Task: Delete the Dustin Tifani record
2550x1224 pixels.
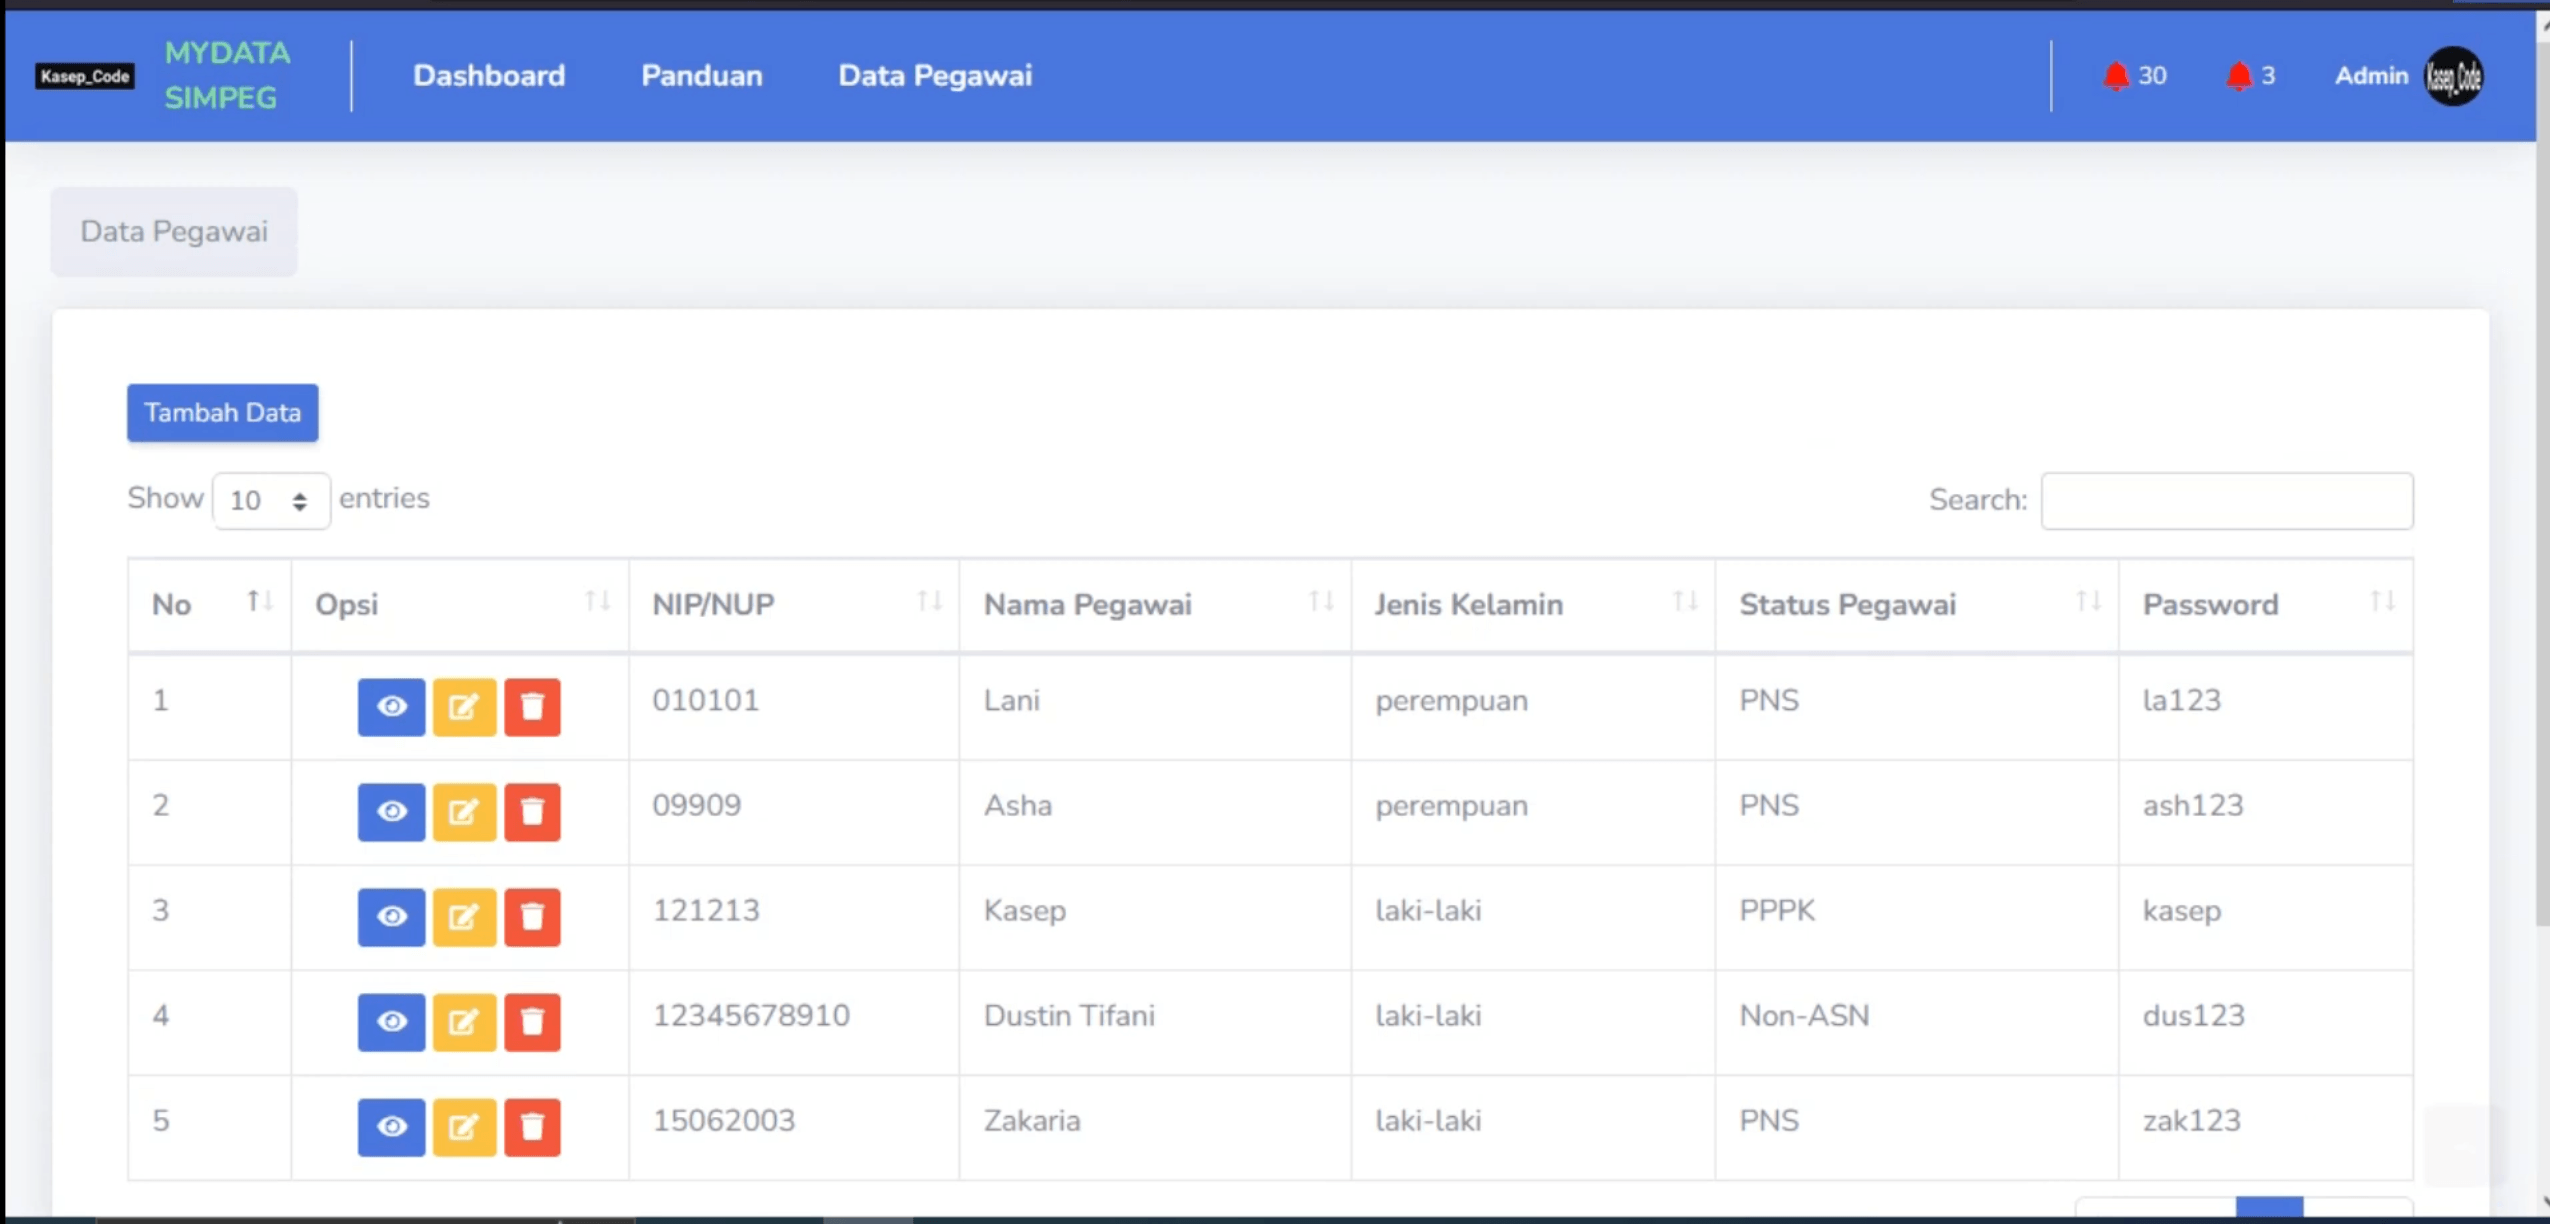Action: click(x=532, y=1022)
